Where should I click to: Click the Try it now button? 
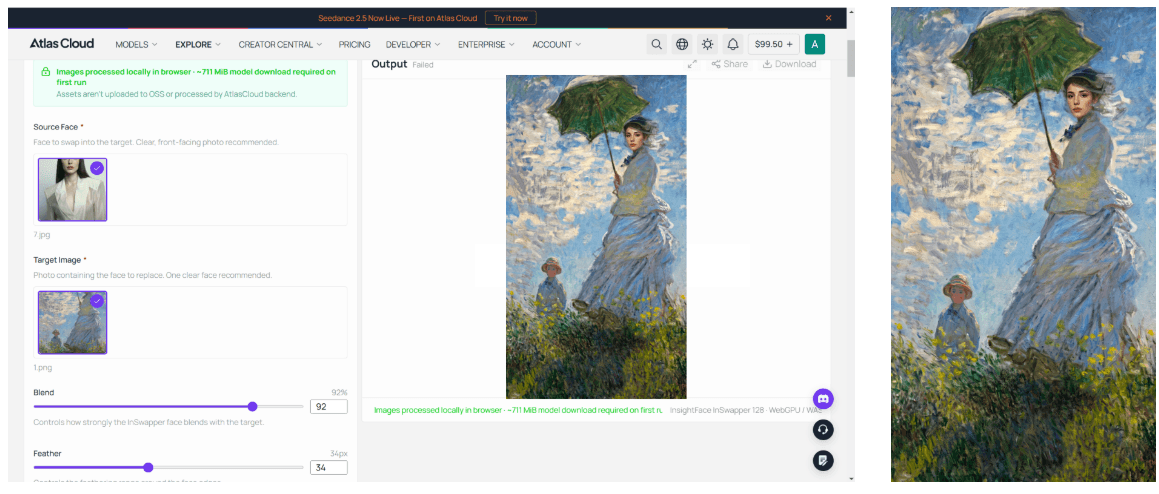(x=511, y=18)
